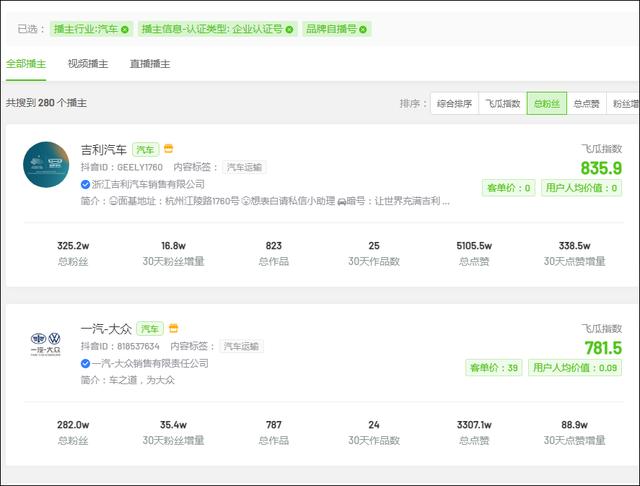The width and height of the screenshot is (640, 486).
Task: Click 汽车运输 content tag for 一汽-大众
Action: (241, 346)
